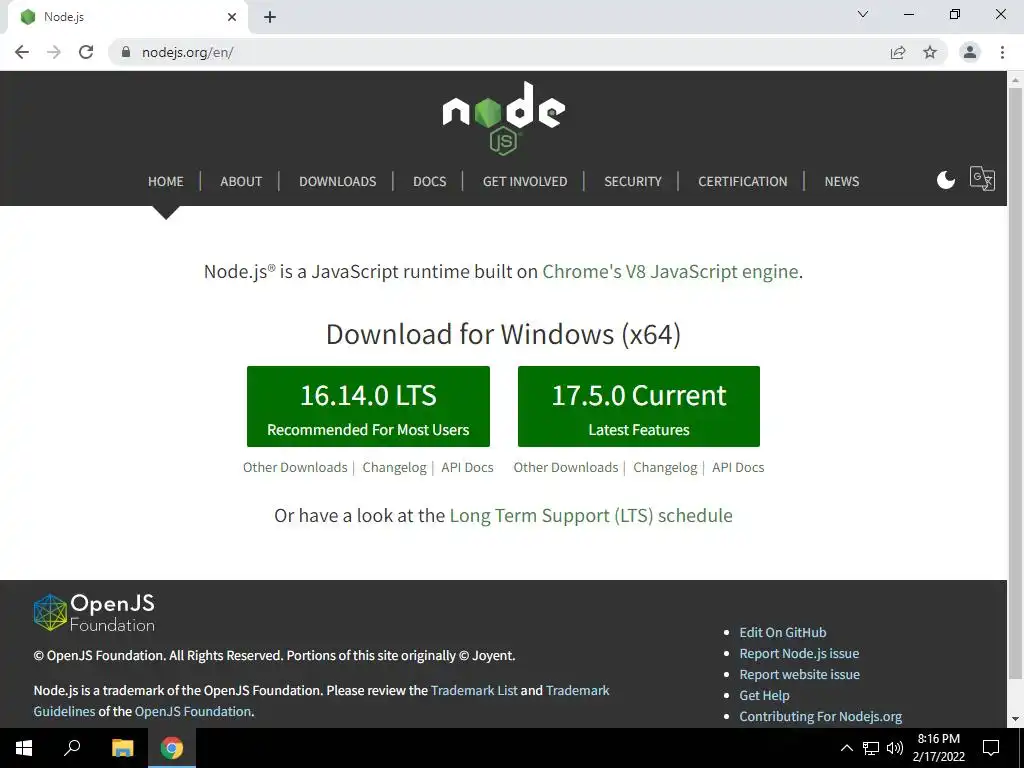Open a new tab with the plus button
This screenshot has width=1024, height=768.
tap(270, 17)
